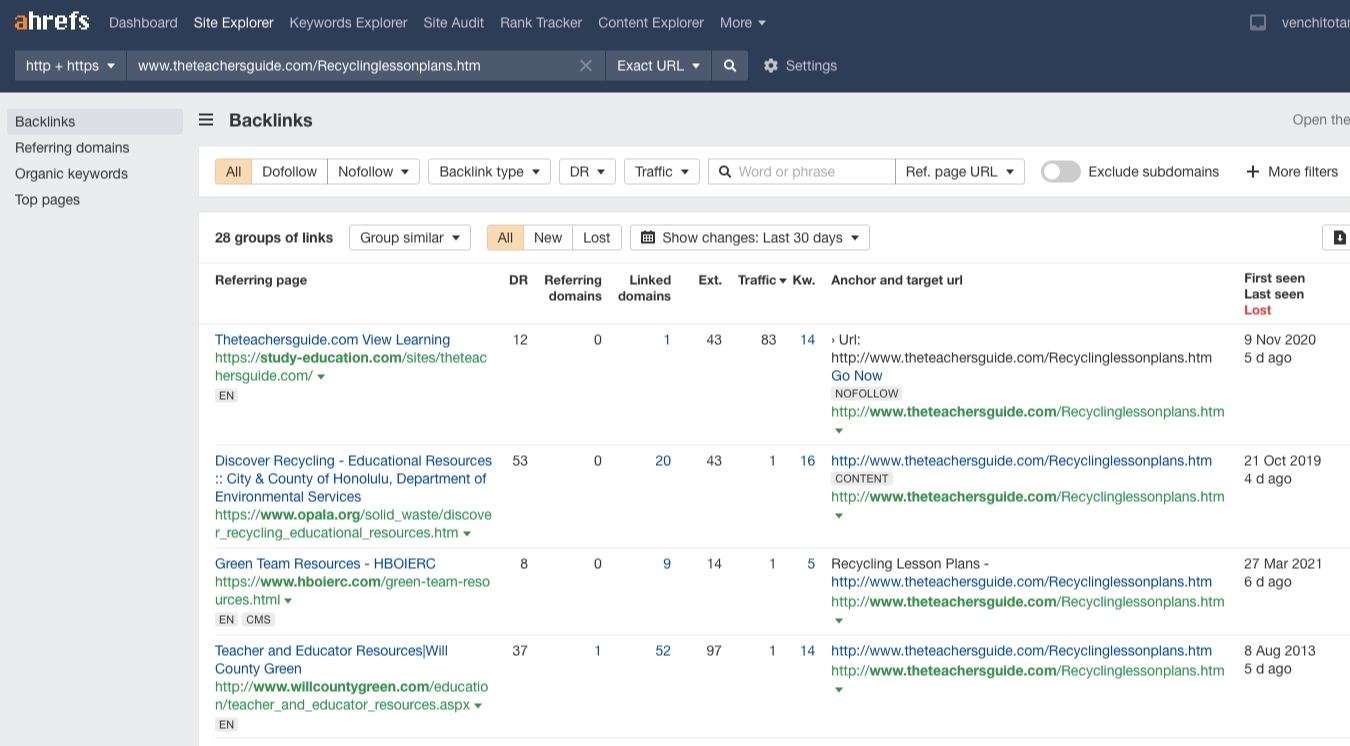Select Backlinks in the sidebar
Image resolution: width=1350 pixels, height=746 pixels.
coord(95,122)
